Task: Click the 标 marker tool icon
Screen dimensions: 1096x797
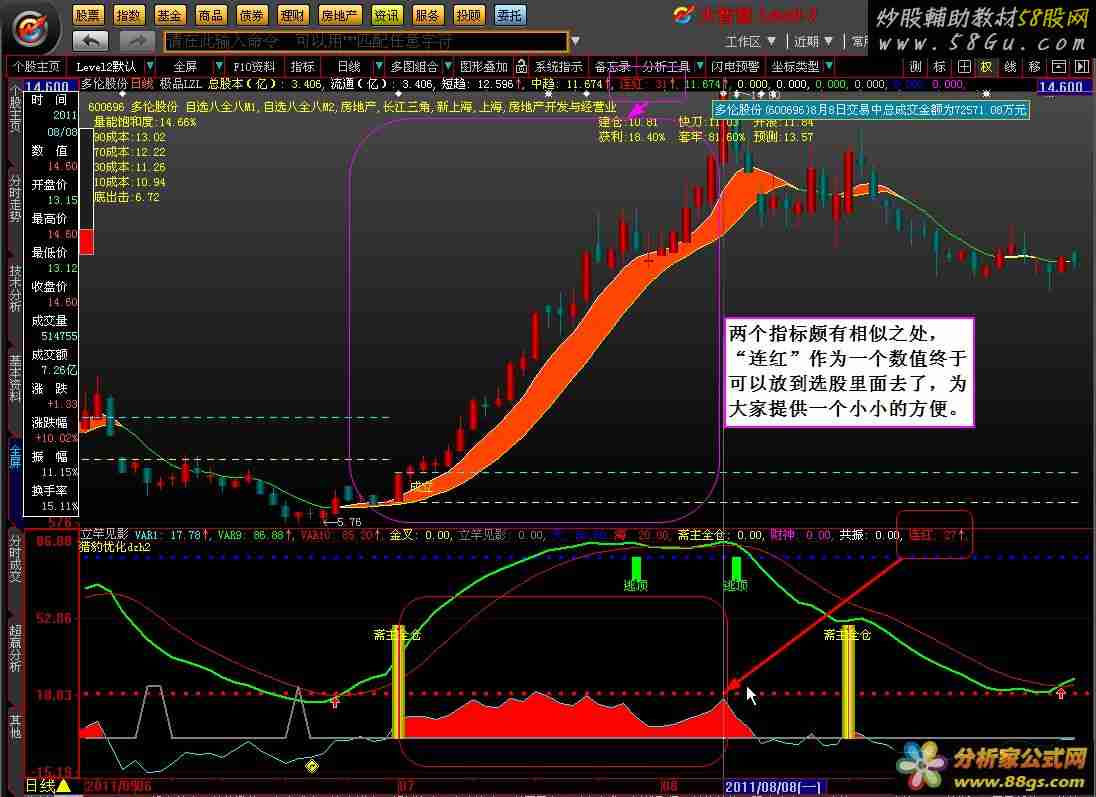Action: click(939, 67)
